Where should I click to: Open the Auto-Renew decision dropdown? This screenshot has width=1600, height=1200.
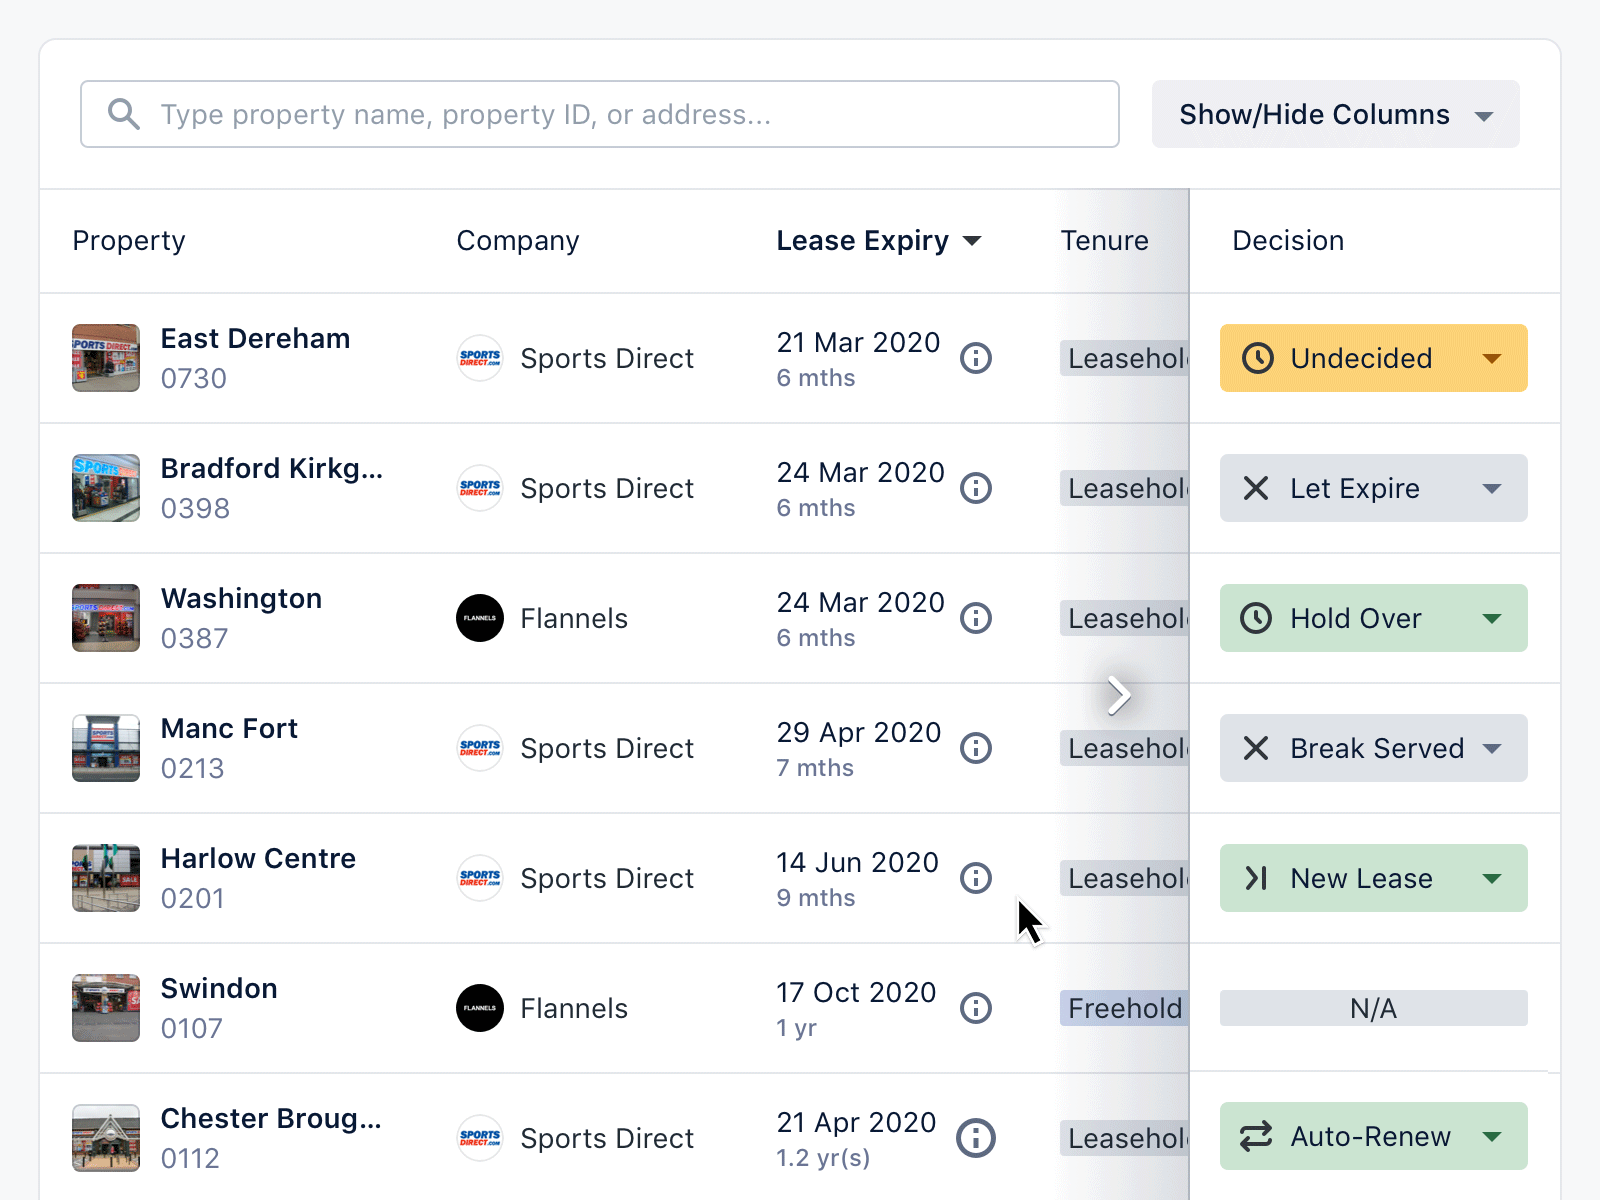(1373, 1136)
